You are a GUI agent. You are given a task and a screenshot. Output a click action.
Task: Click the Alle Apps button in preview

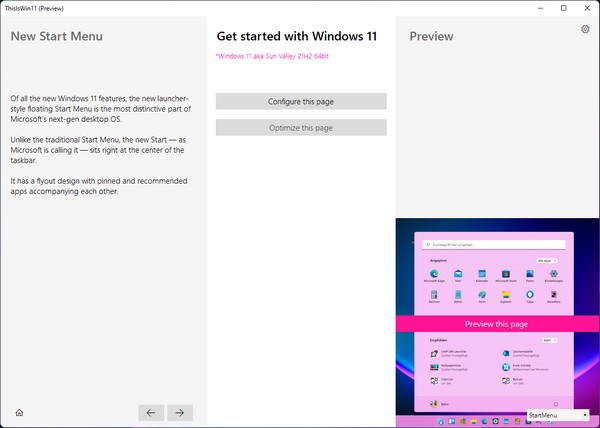(x=547, y=259)
